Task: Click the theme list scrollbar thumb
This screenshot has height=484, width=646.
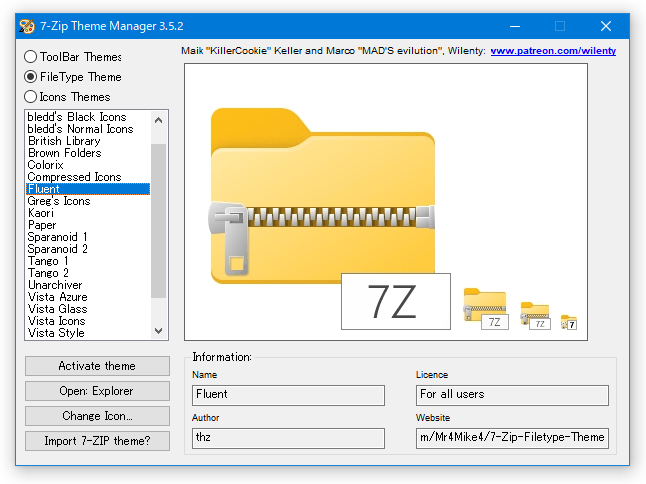Action: tap(158, 220)
